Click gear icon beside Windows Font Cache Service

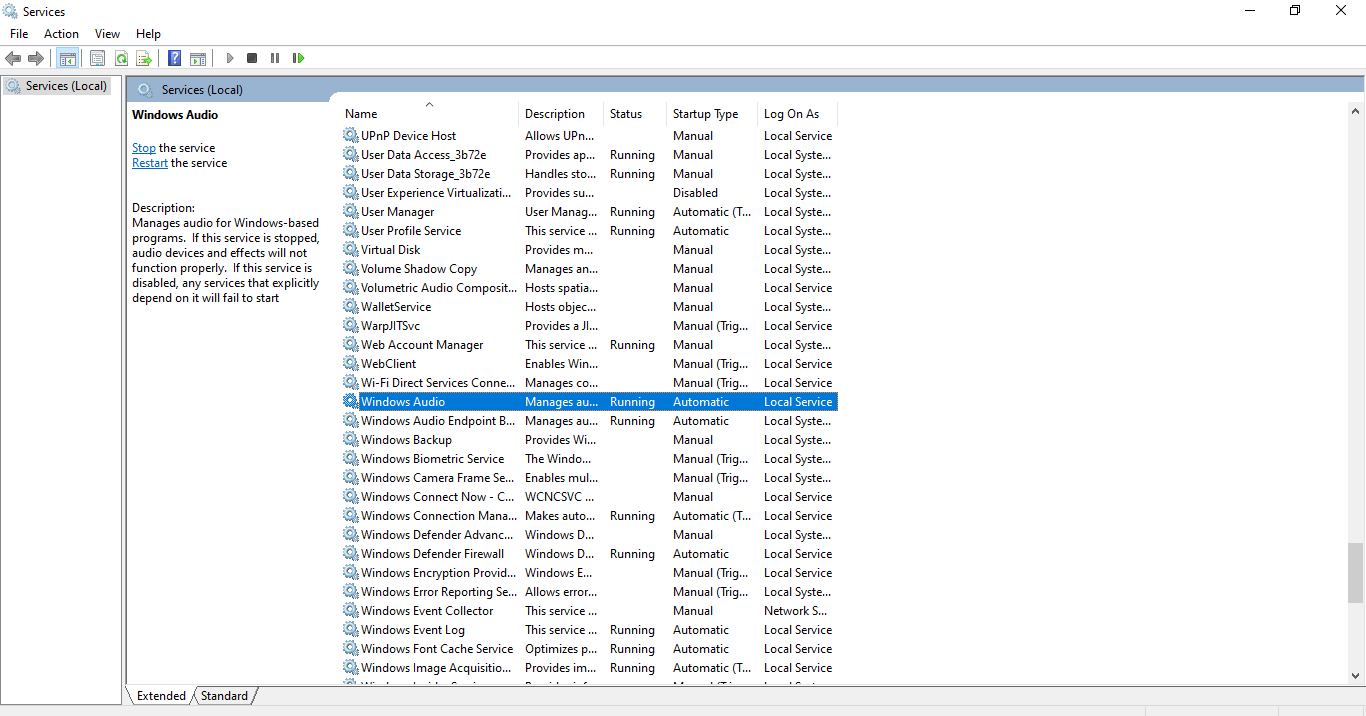pyautogui.click(x=350, y=648)
